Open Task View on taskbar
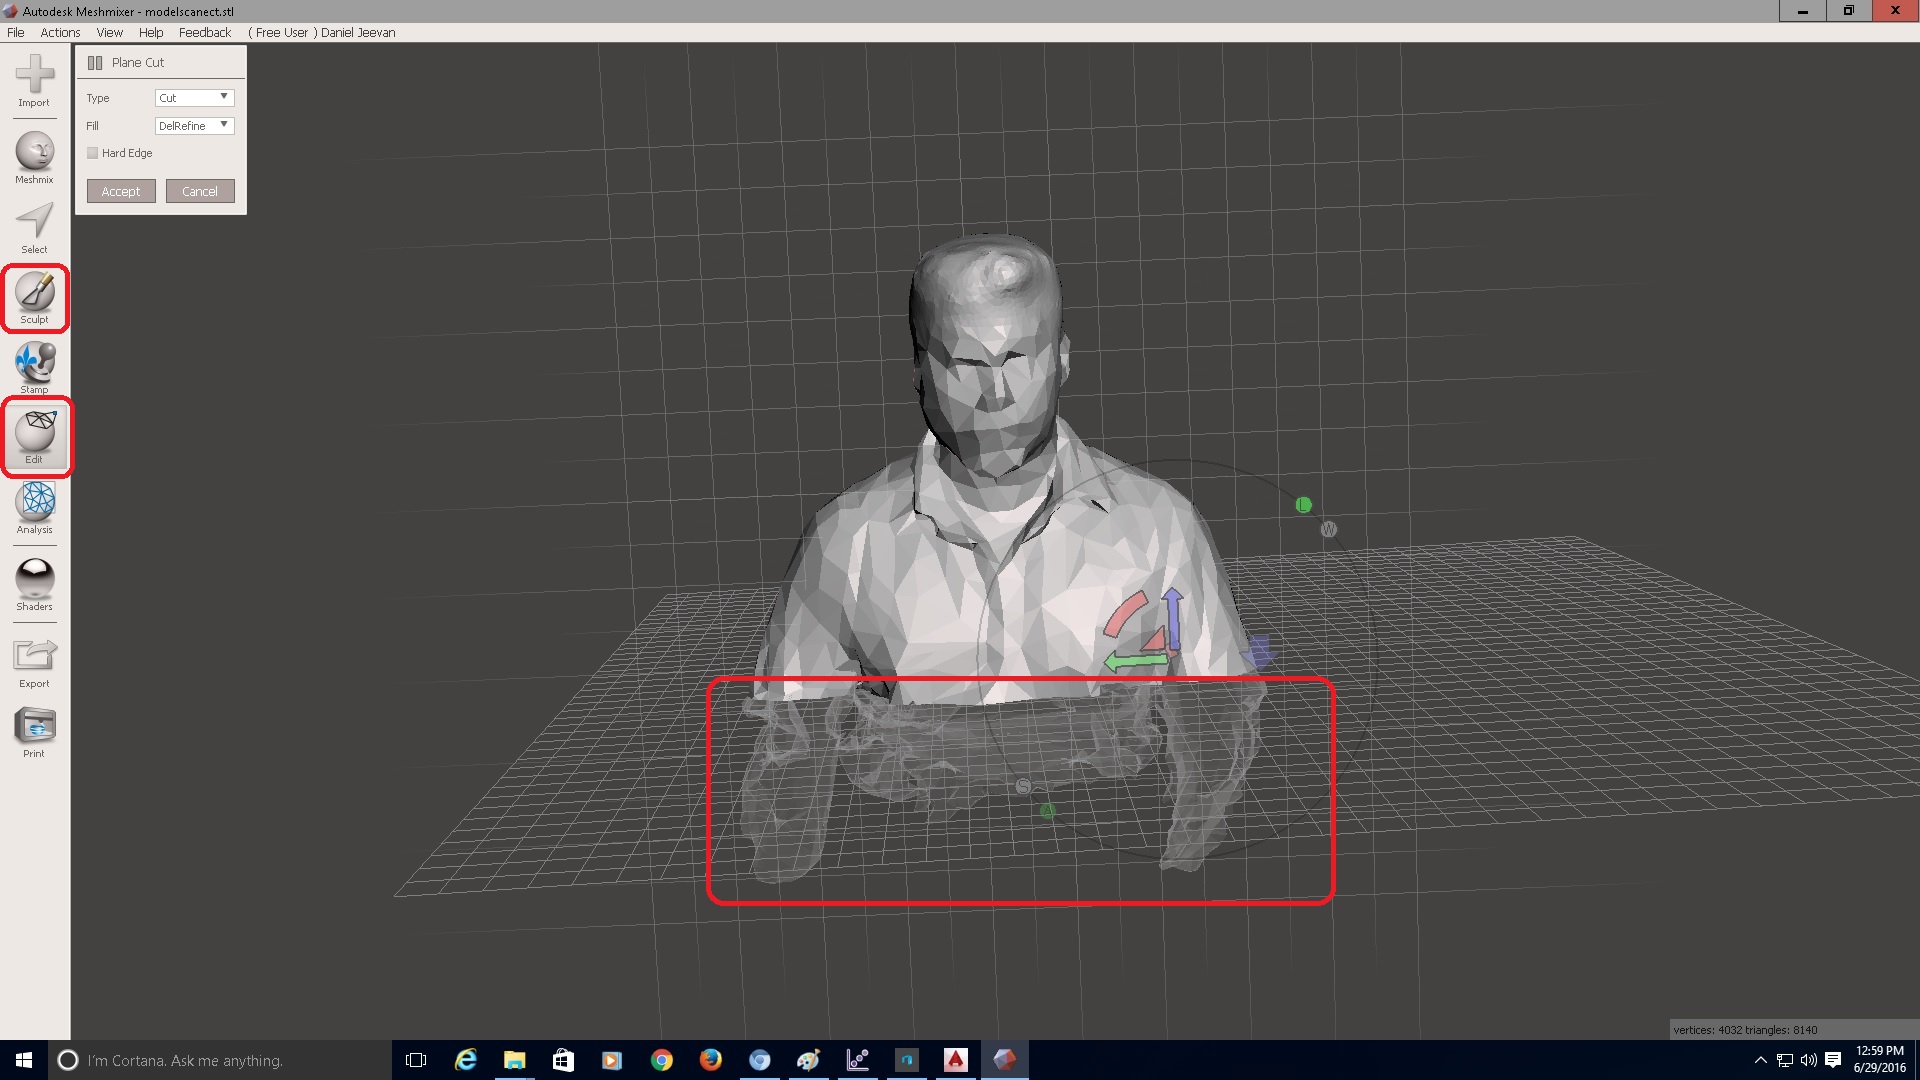 coord(416,1060)
